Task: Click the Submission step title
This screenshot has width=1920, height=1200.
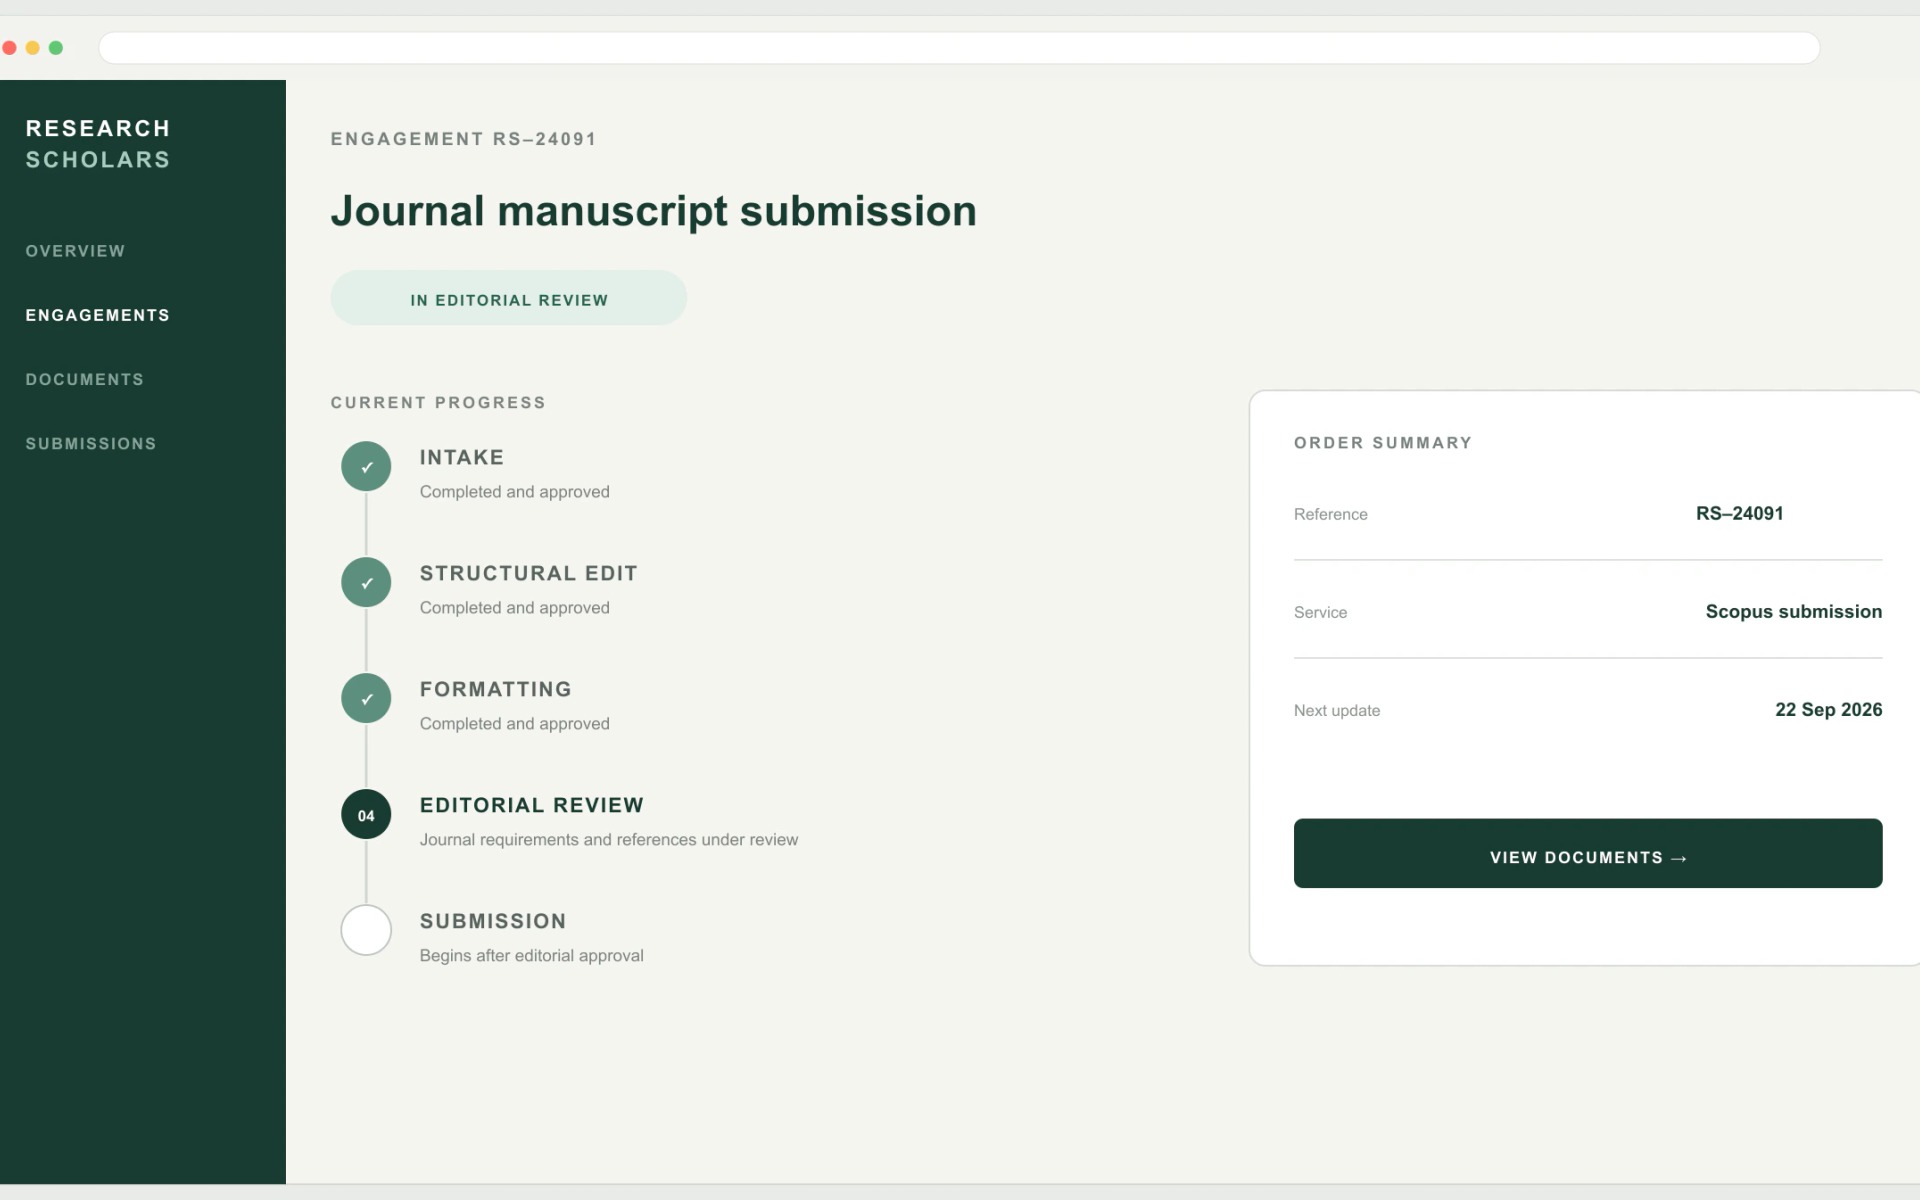Action: coord(493,921)
